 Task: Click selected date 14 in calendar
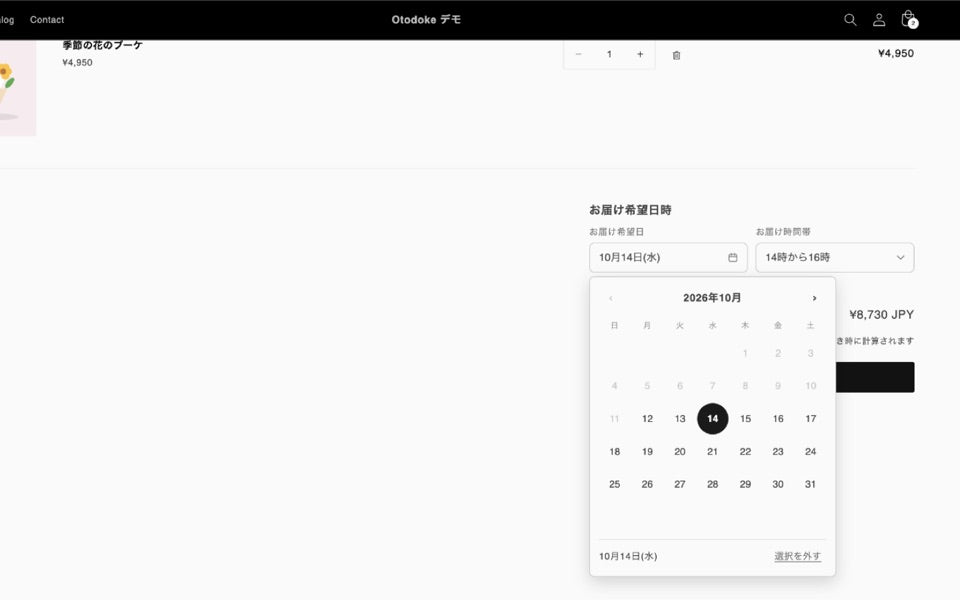713,419
